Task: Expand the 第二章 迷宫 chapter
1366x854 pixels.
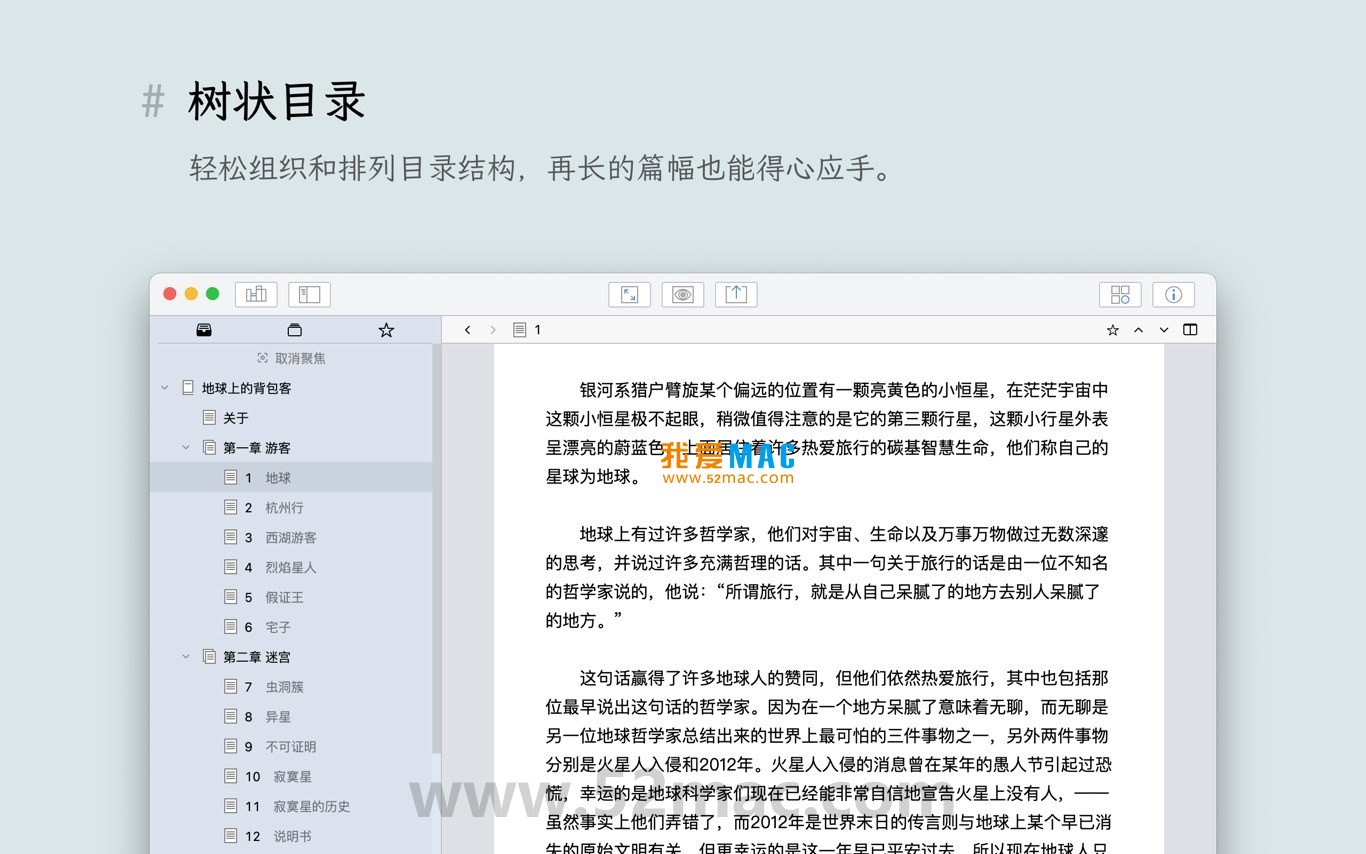Action: 185,657
